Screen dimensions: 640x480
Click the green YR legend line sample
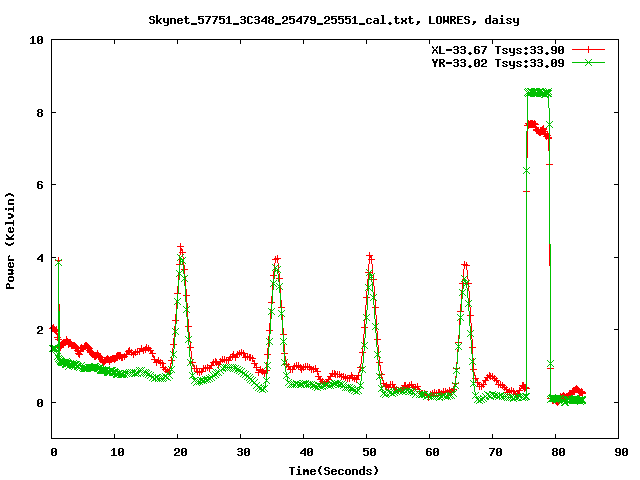[x=588, y=62]
